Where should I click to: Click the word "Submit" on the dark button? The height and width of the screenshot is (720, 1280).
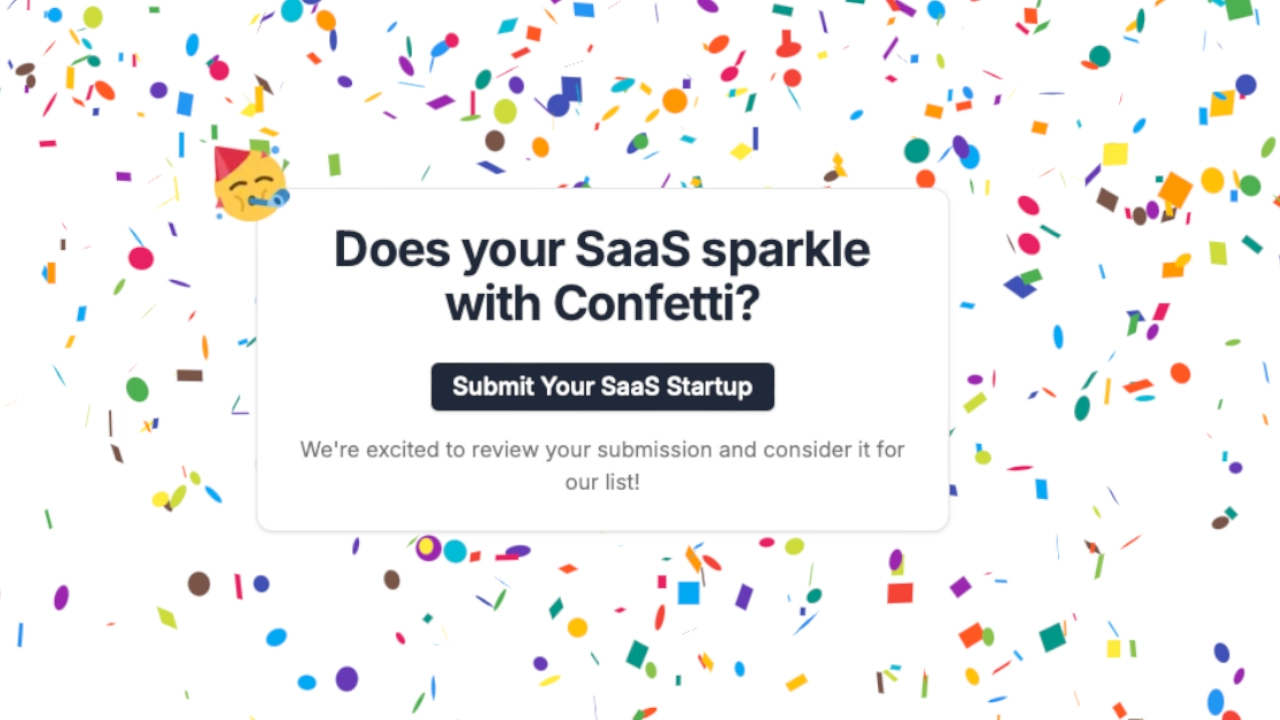(493, 387)
